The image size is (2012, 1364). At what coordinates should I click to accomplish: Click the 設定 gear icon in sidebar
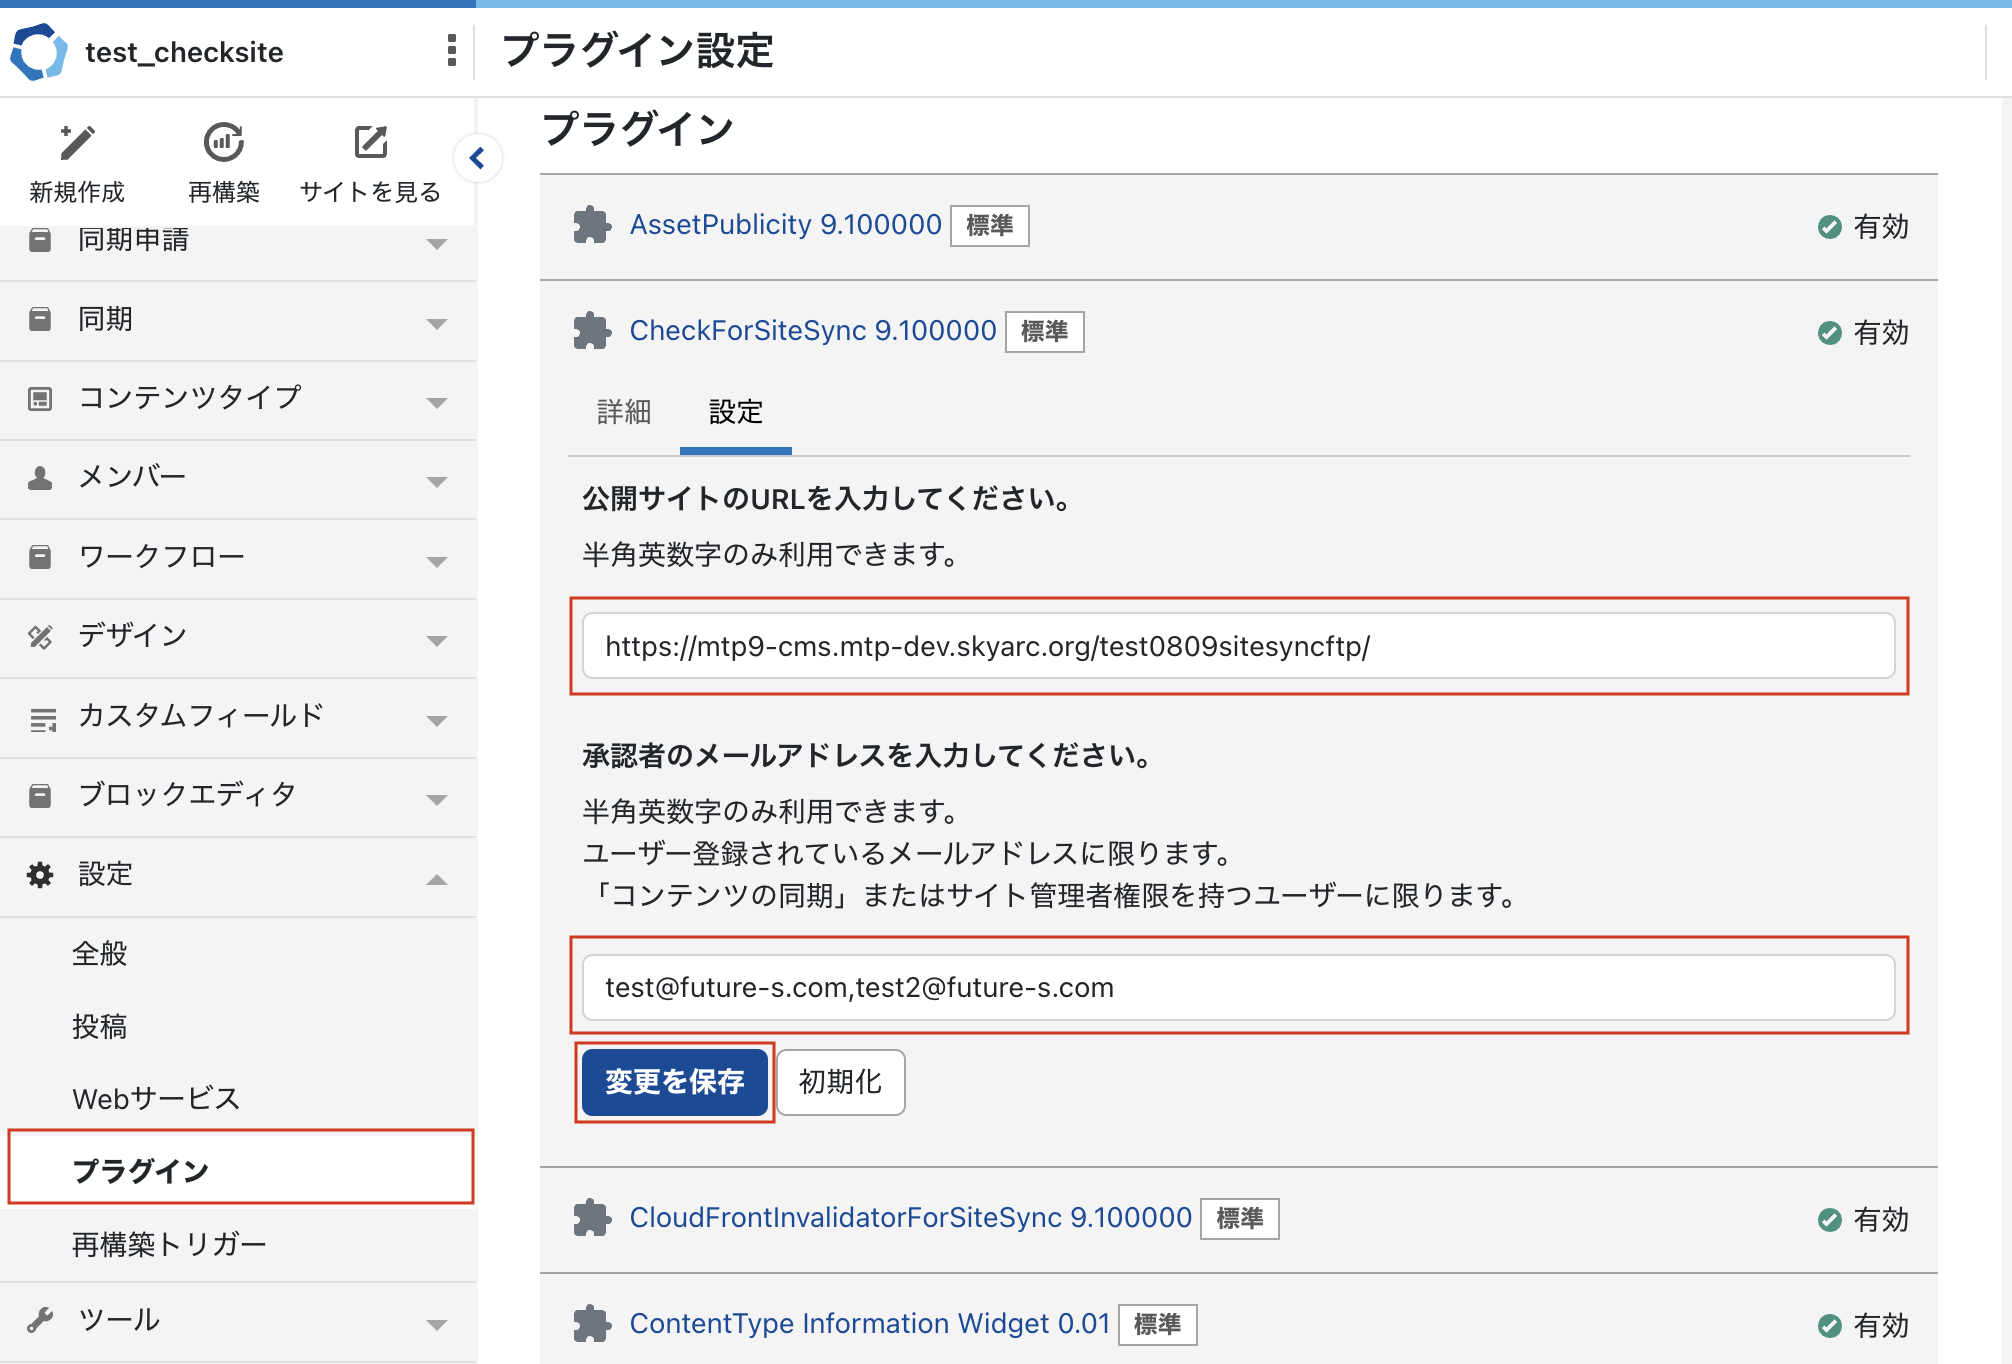point(40,875)
